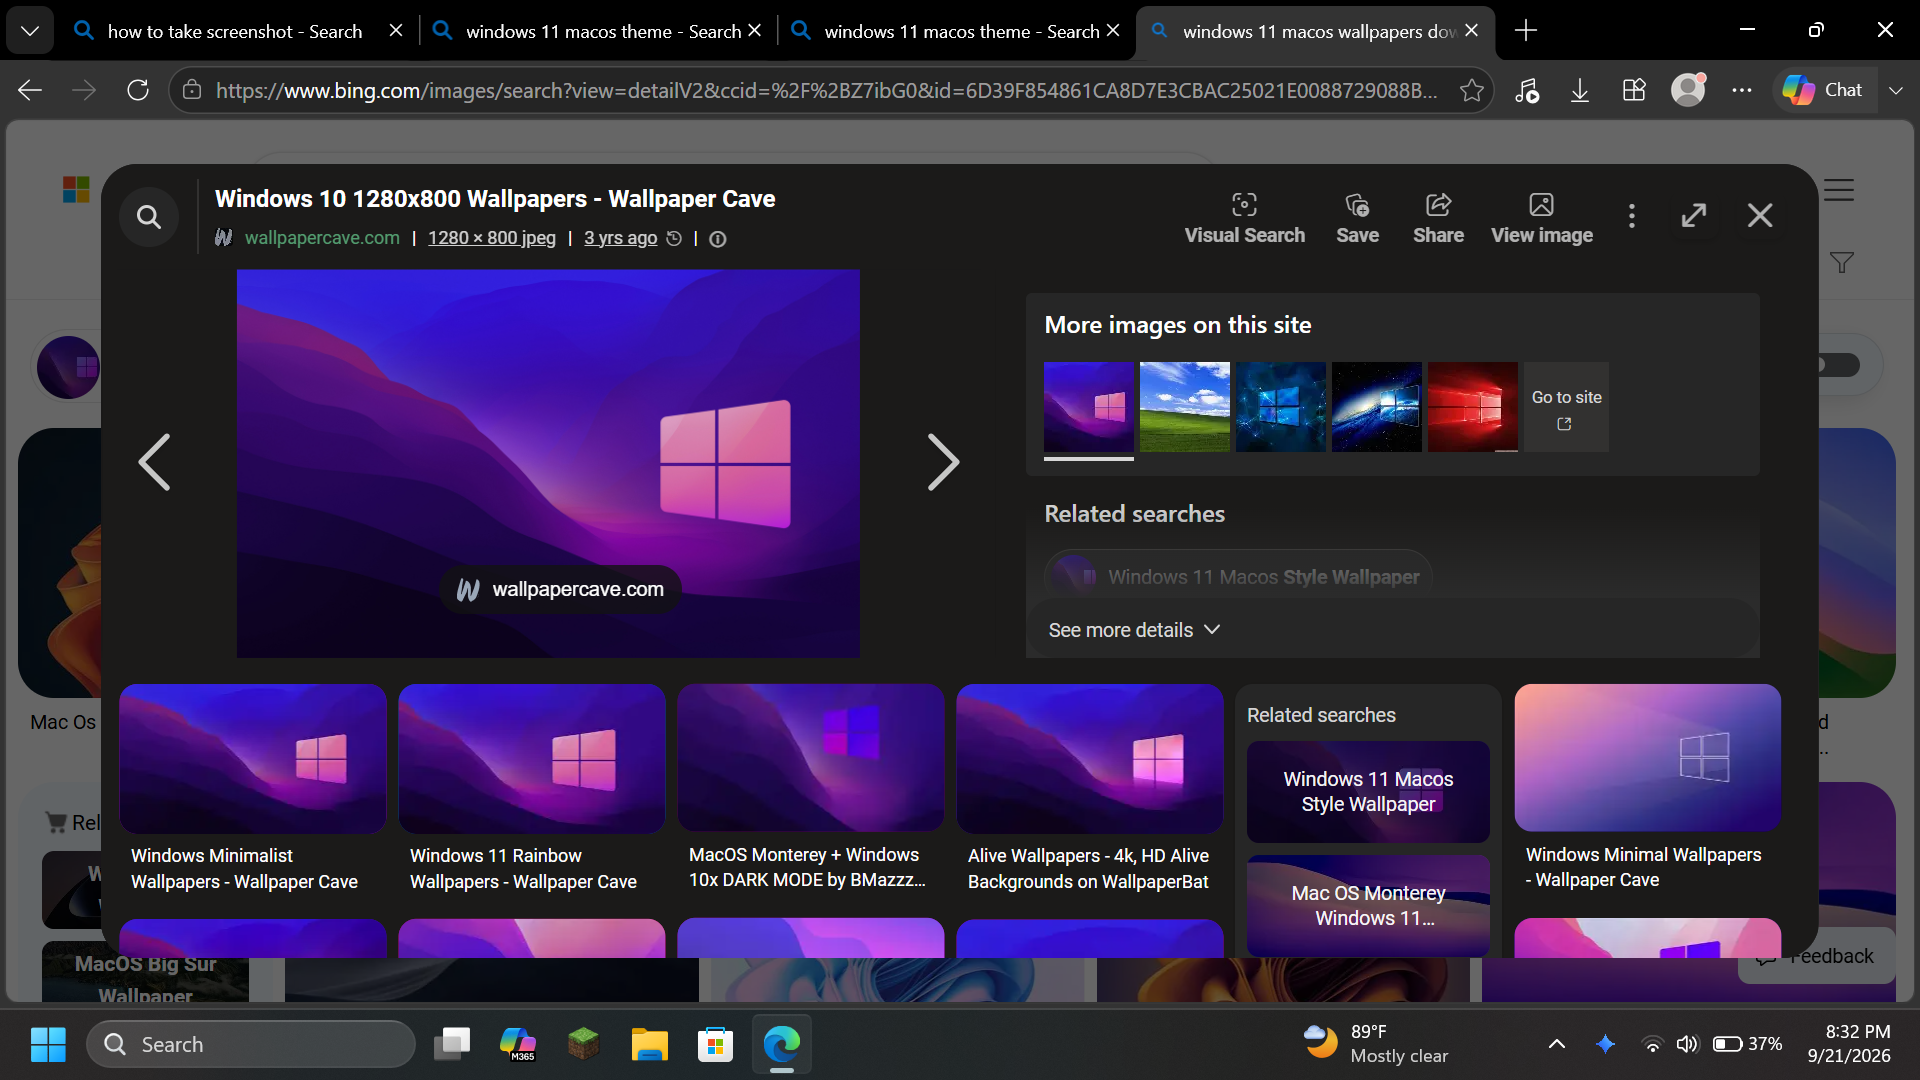Expand the Copilot Chat dropdown arrow
Screen dimensions: 1920x1080
[1896, 91]
